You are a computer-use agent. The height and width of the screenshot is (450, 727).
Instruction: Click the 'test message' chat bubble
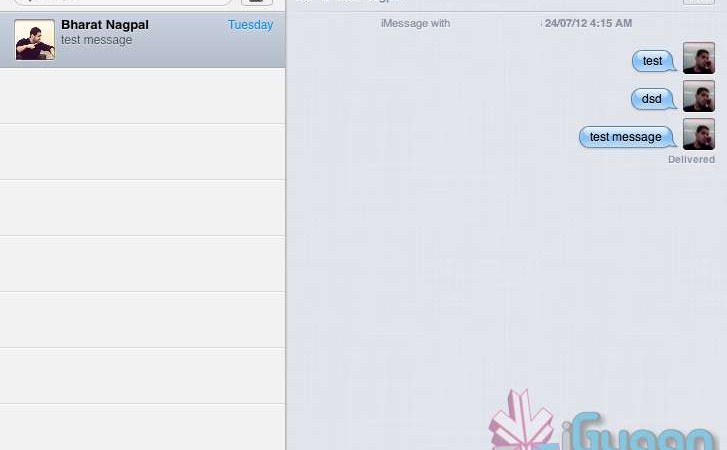click(x=626, y=137)
